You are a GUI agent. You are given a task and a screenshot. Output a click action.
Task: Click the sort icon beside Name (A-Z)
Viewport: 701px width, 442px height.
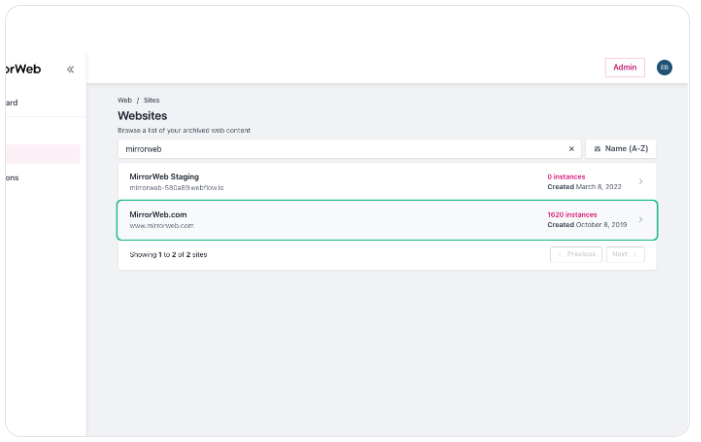click(597, 149)
